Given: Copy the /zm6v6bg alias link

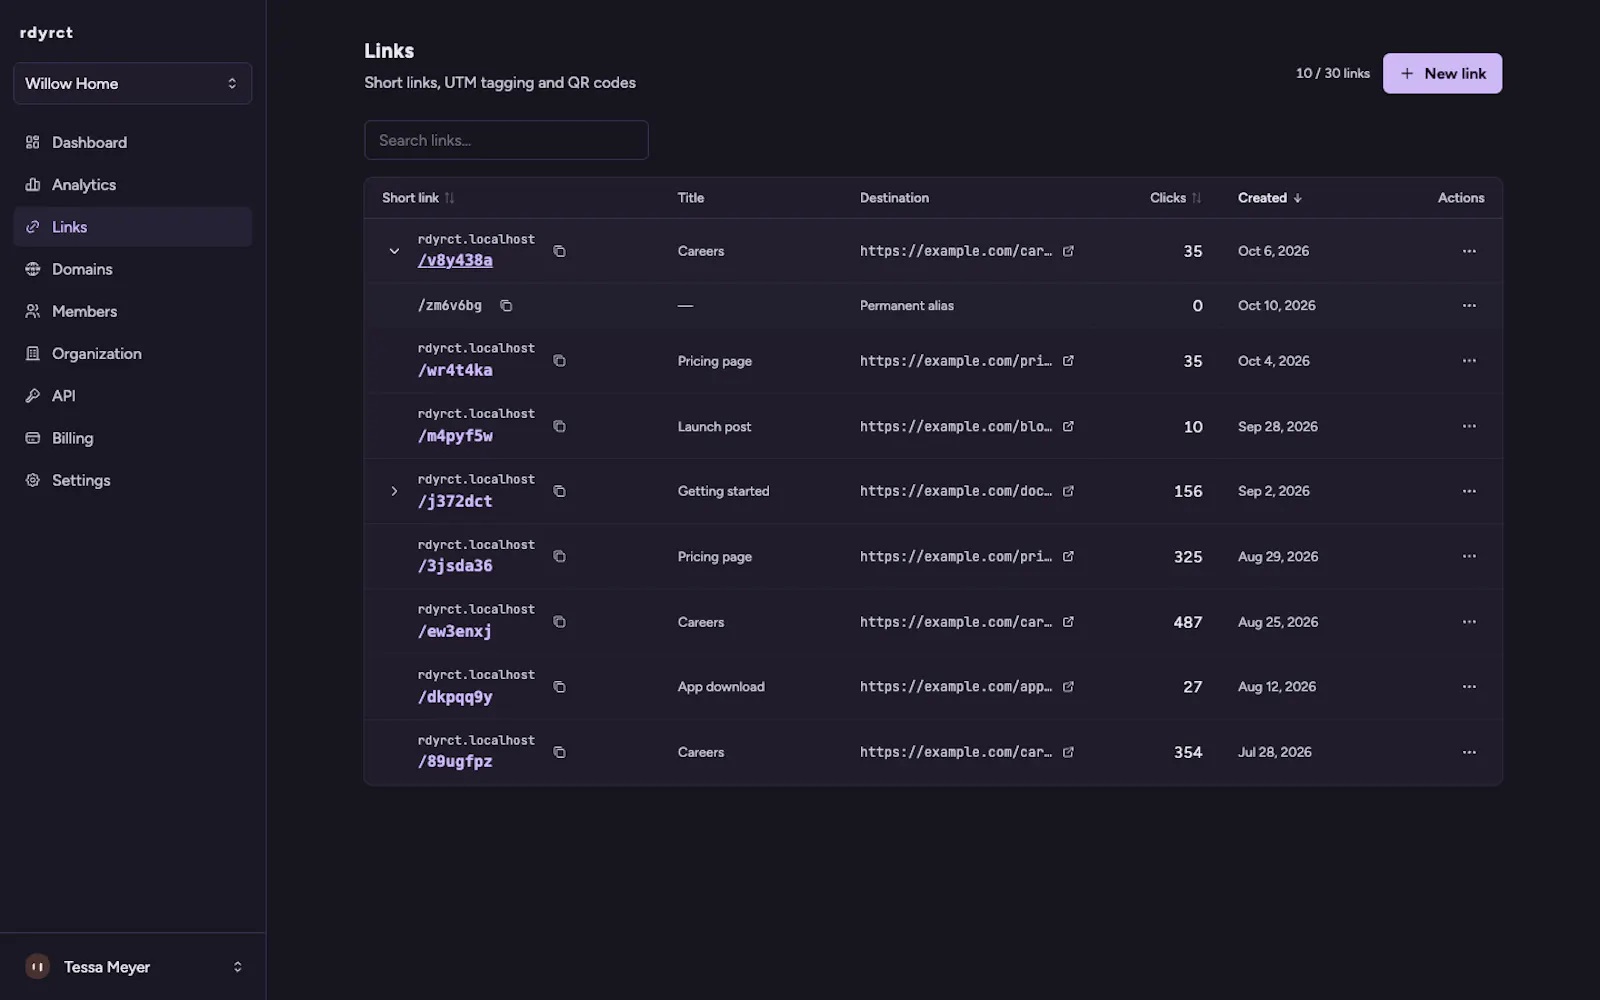Looking at the screenshot, I should [x=506, y=306].
